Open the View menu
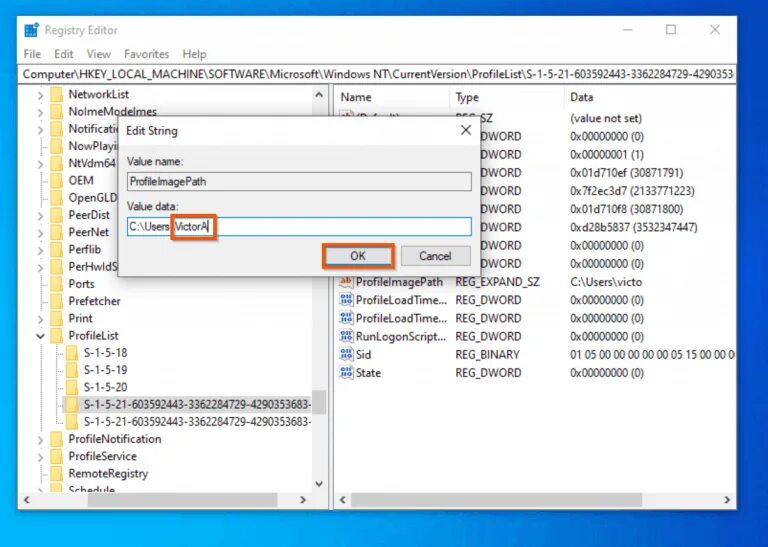 (98, 54)
